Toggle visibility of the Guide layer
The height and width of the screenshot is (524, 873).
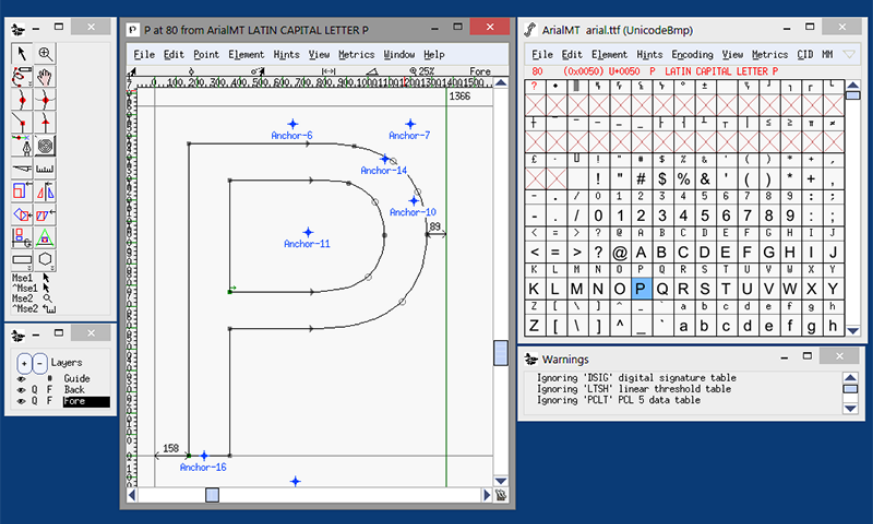point(21,379)
